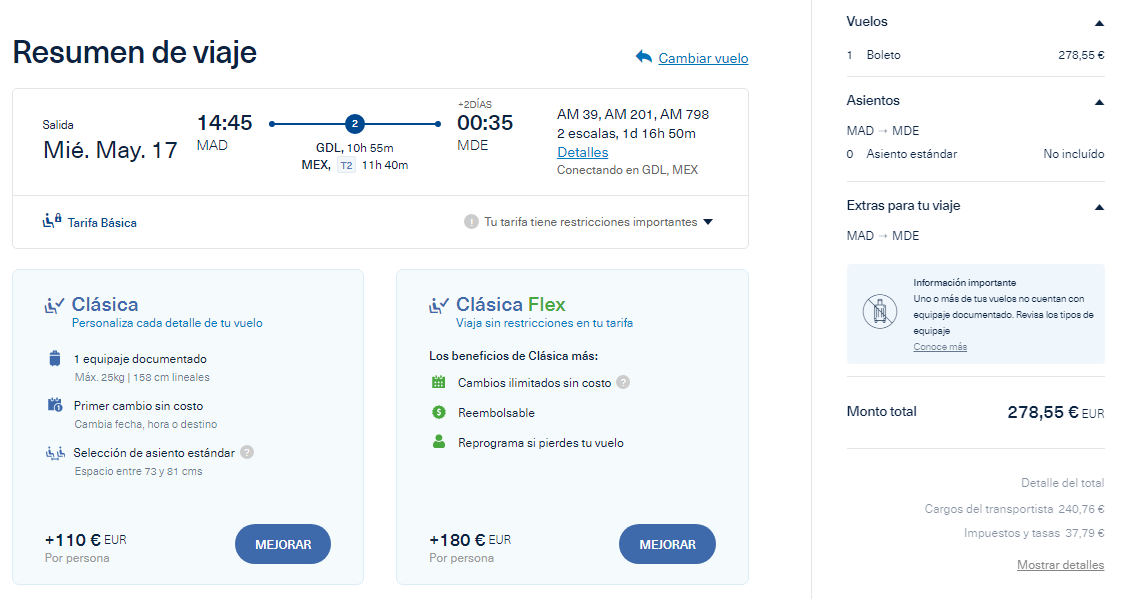1131x599 pixels.
Task: Collapse the Vuelos summary section
Action: [x=1099, y=23]
